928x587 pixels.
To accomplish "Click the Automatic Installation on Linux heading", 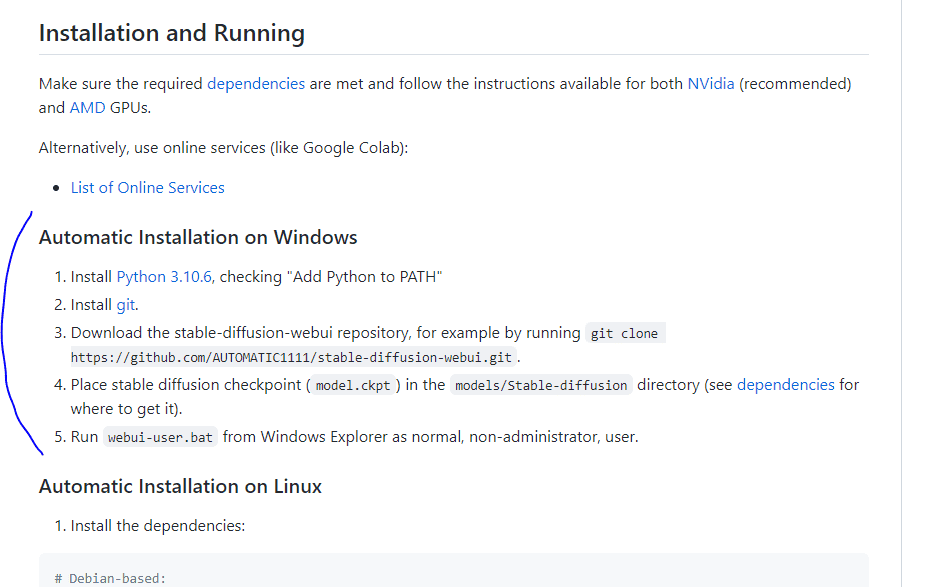I will point(180,487).
